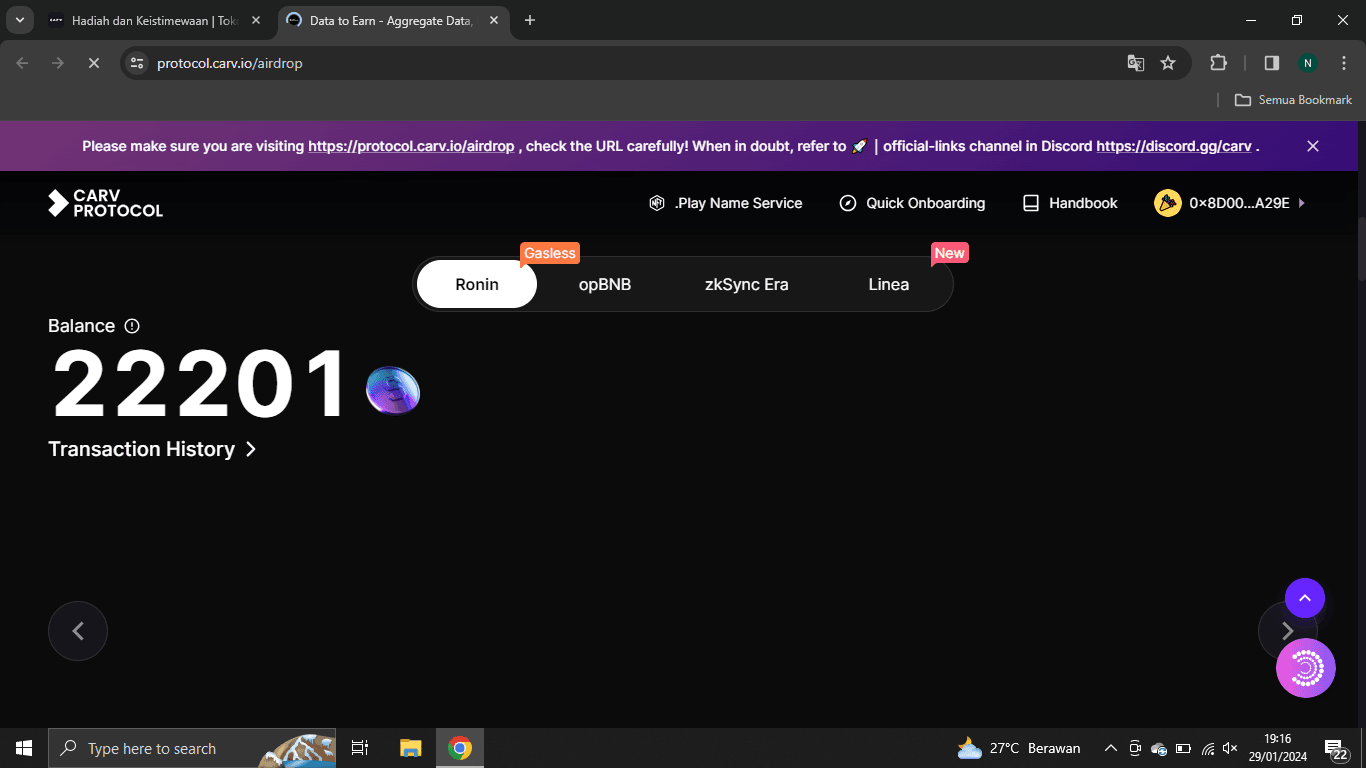Expand the 0x8D00...A29E wallet menu
This screenshot has height=768, width=1366.
(1230, 203)
